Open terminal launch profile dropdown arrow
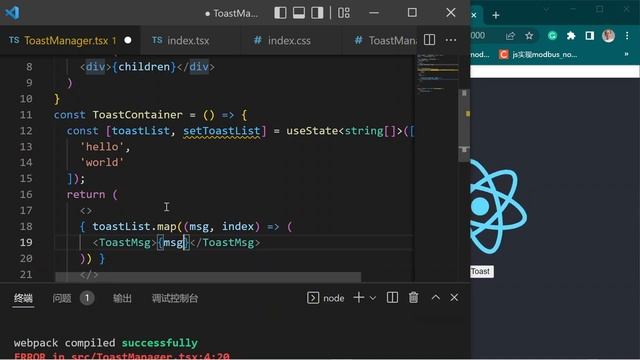The image size is (640, 360). pos(373,298)
